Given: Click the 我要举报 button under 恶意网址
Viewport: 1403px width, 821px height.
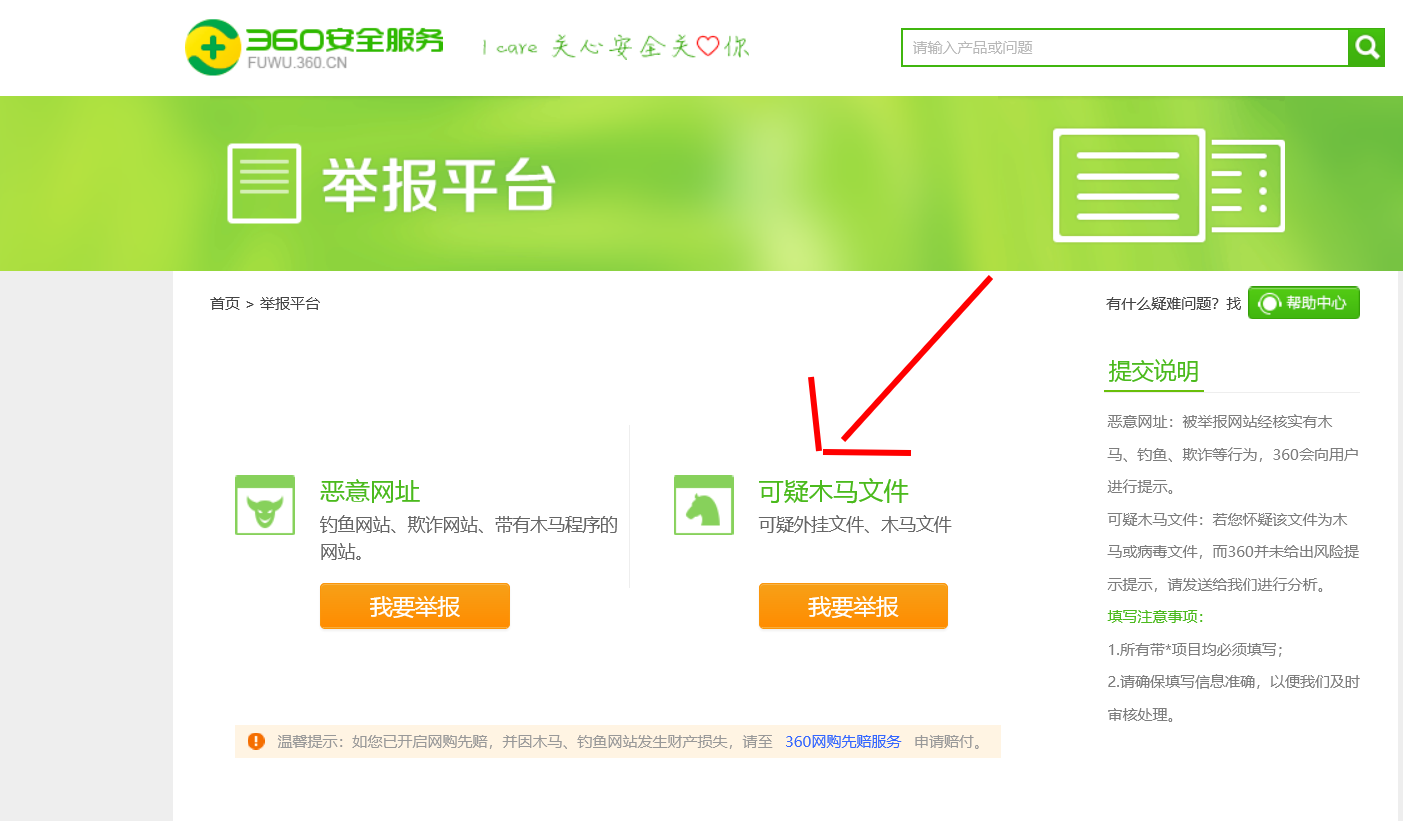Looking at the screenshot, I should (414, 606).
